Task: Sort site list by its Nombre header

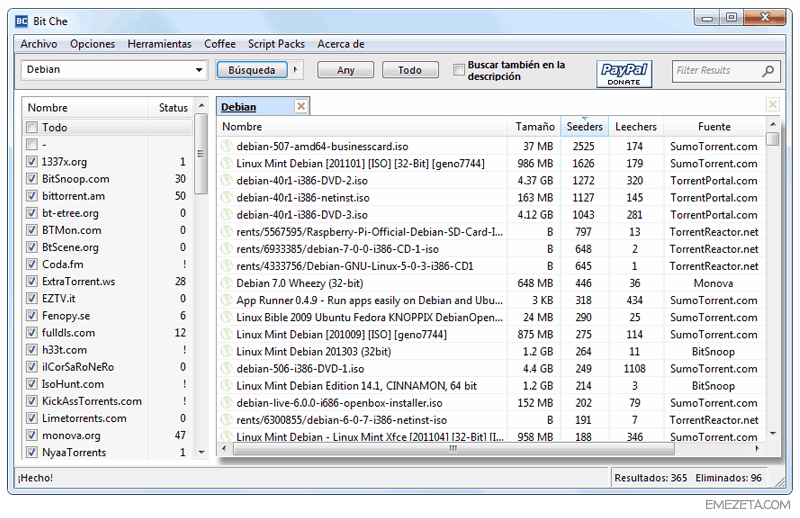Action: pyautogui.click(x=85, y=108)
